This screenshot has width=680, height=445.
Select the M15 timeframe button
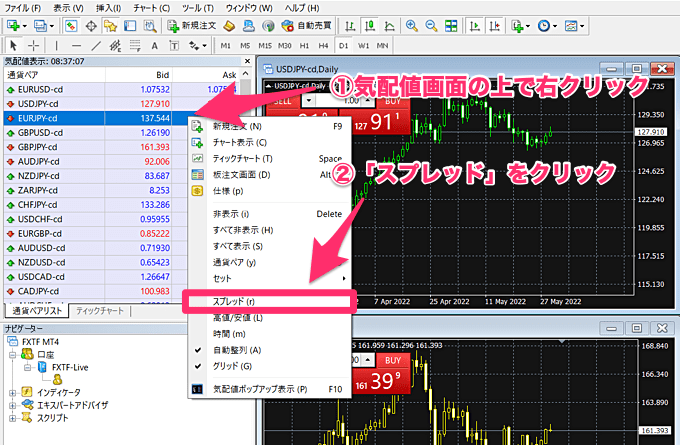265,46
